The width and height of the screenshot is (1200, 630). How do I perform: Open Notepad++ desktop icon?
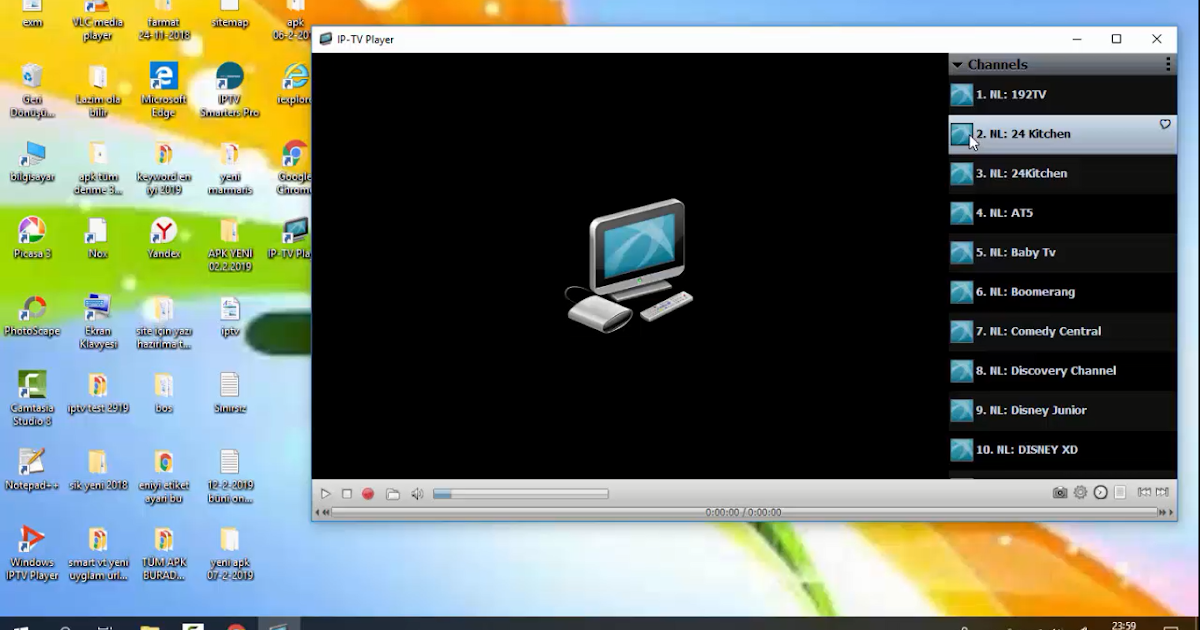coord(32,468)
